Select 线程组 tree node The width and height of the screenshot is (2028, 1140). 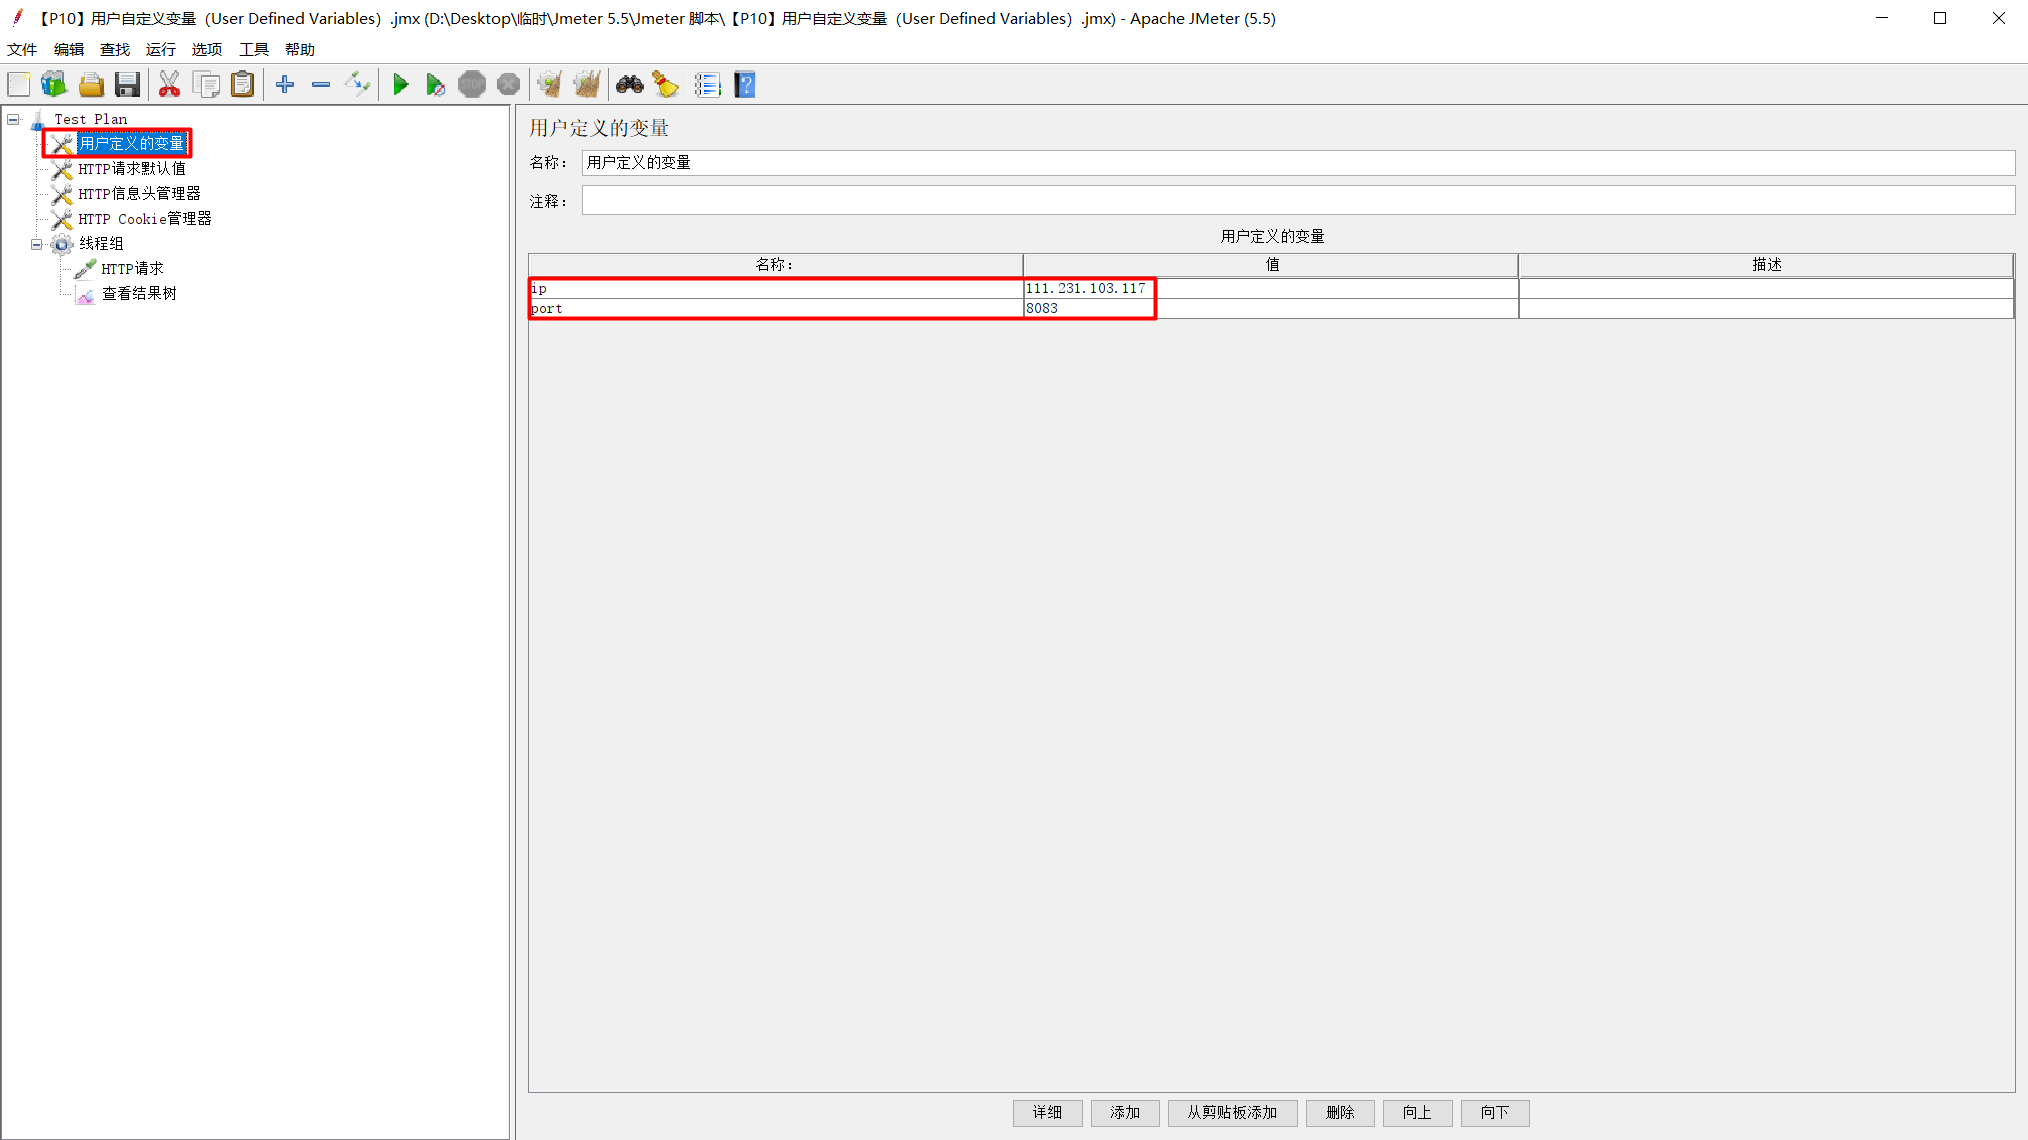pos(102,244)
